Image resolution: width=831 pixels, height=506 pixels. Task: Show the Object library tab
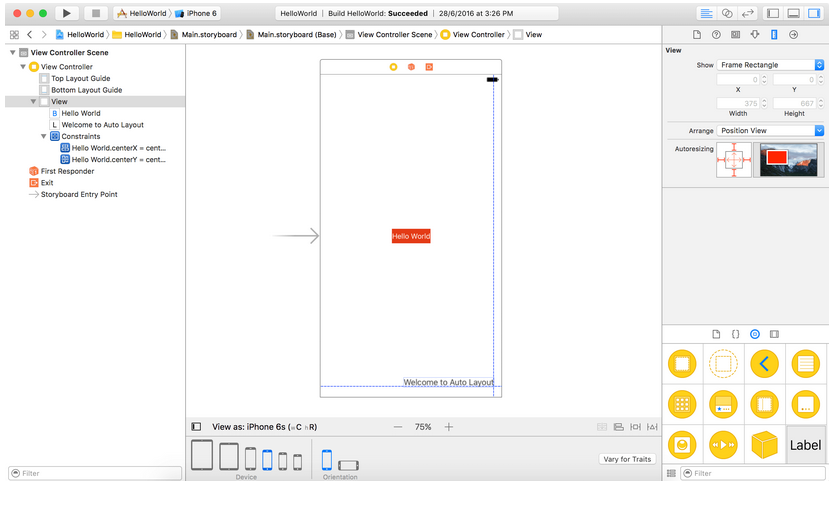pos(755,334)
